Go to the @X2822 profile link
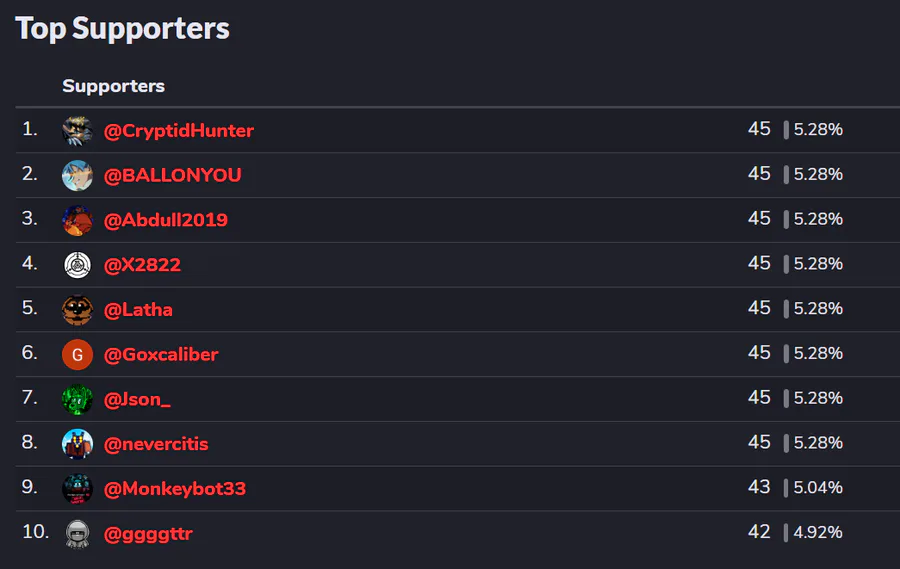Viewport: 900px width, 569px height. point(142,265)
